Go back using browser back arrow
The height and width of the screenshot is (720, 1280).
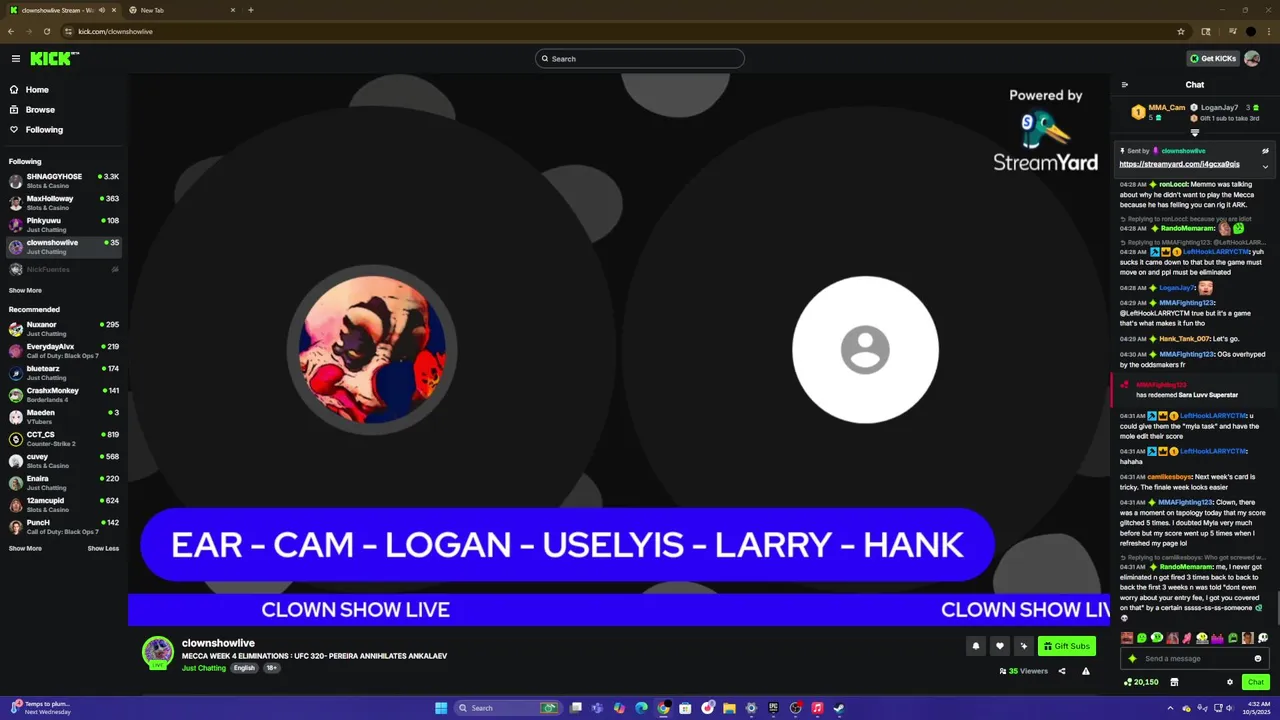click(x=11, y=31)
